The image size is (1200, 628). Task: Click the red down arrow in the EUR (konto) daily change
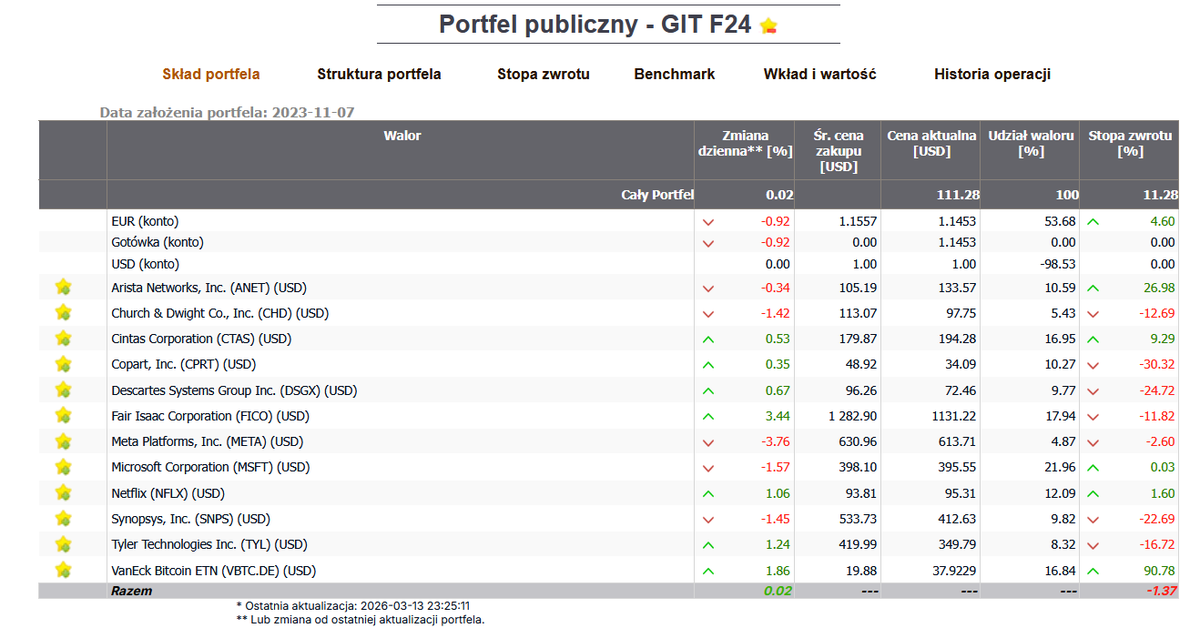(x=708, y=222)
